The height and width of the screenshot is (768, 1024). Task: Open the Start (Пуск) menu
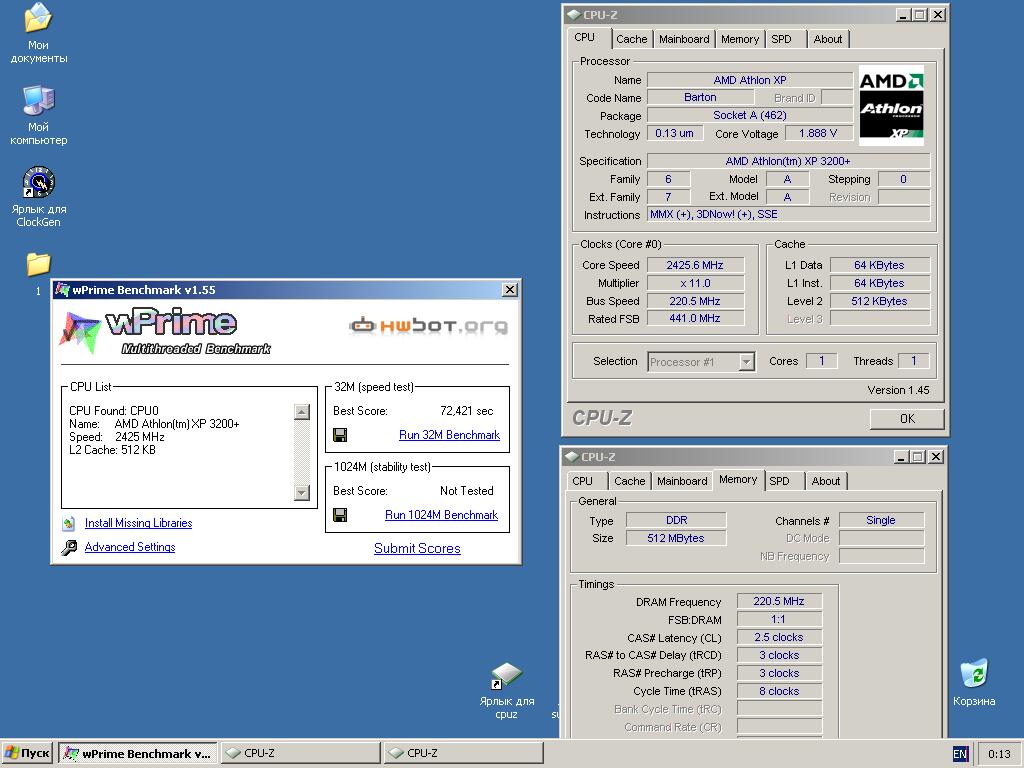pyautogui.click(x=27, y=754)
